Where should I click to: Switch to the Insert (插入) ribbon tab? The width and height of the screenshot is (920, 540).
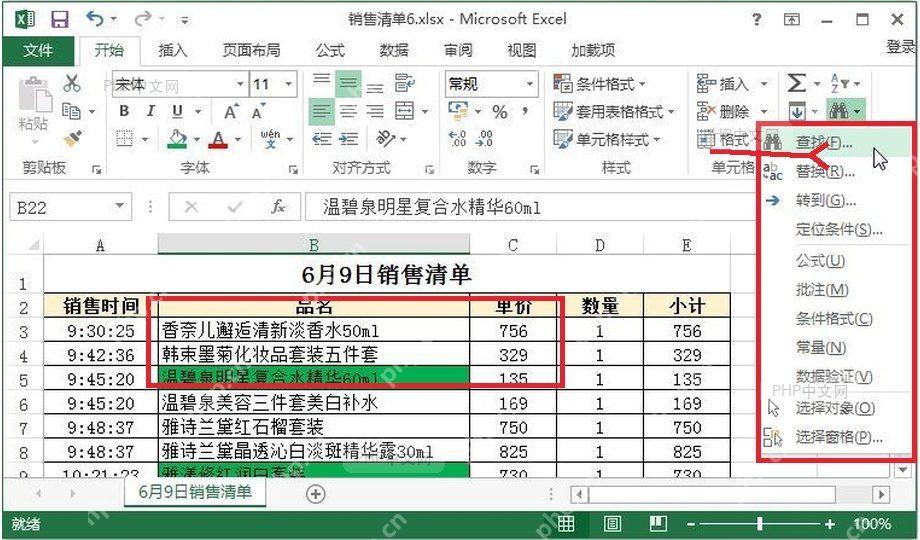coord(172,50)
